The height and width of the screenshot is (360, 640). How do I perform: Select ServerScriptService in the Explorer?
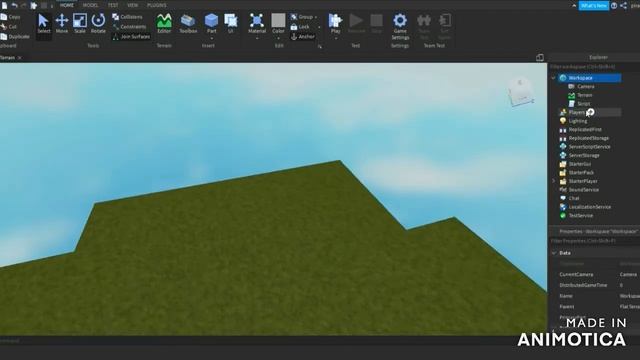(590, 147)
